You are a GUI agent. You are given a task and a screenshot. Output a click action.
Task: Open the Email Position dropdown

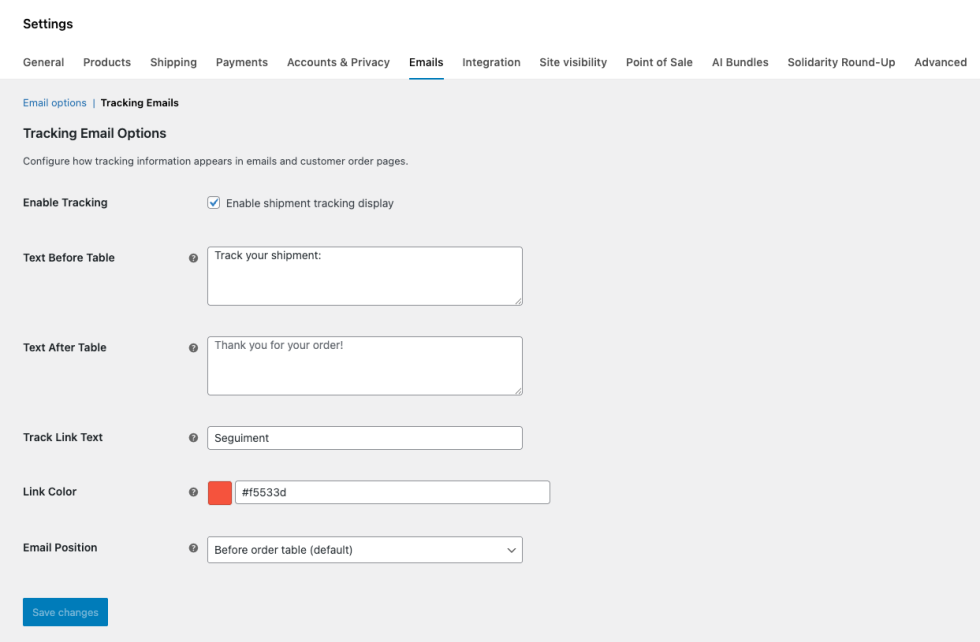pos(364,550)
